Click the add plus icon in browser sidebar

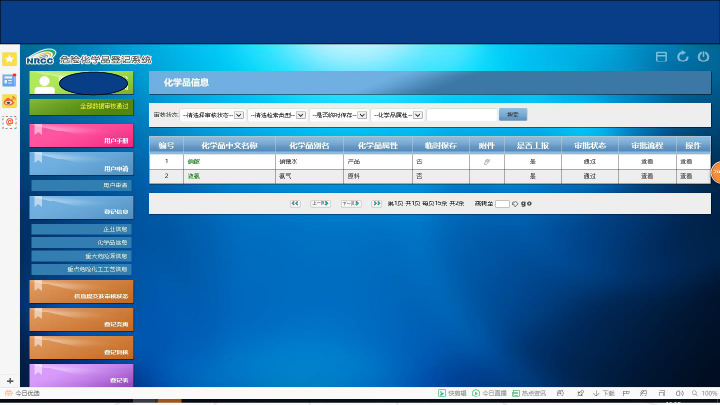pos(9,381)
